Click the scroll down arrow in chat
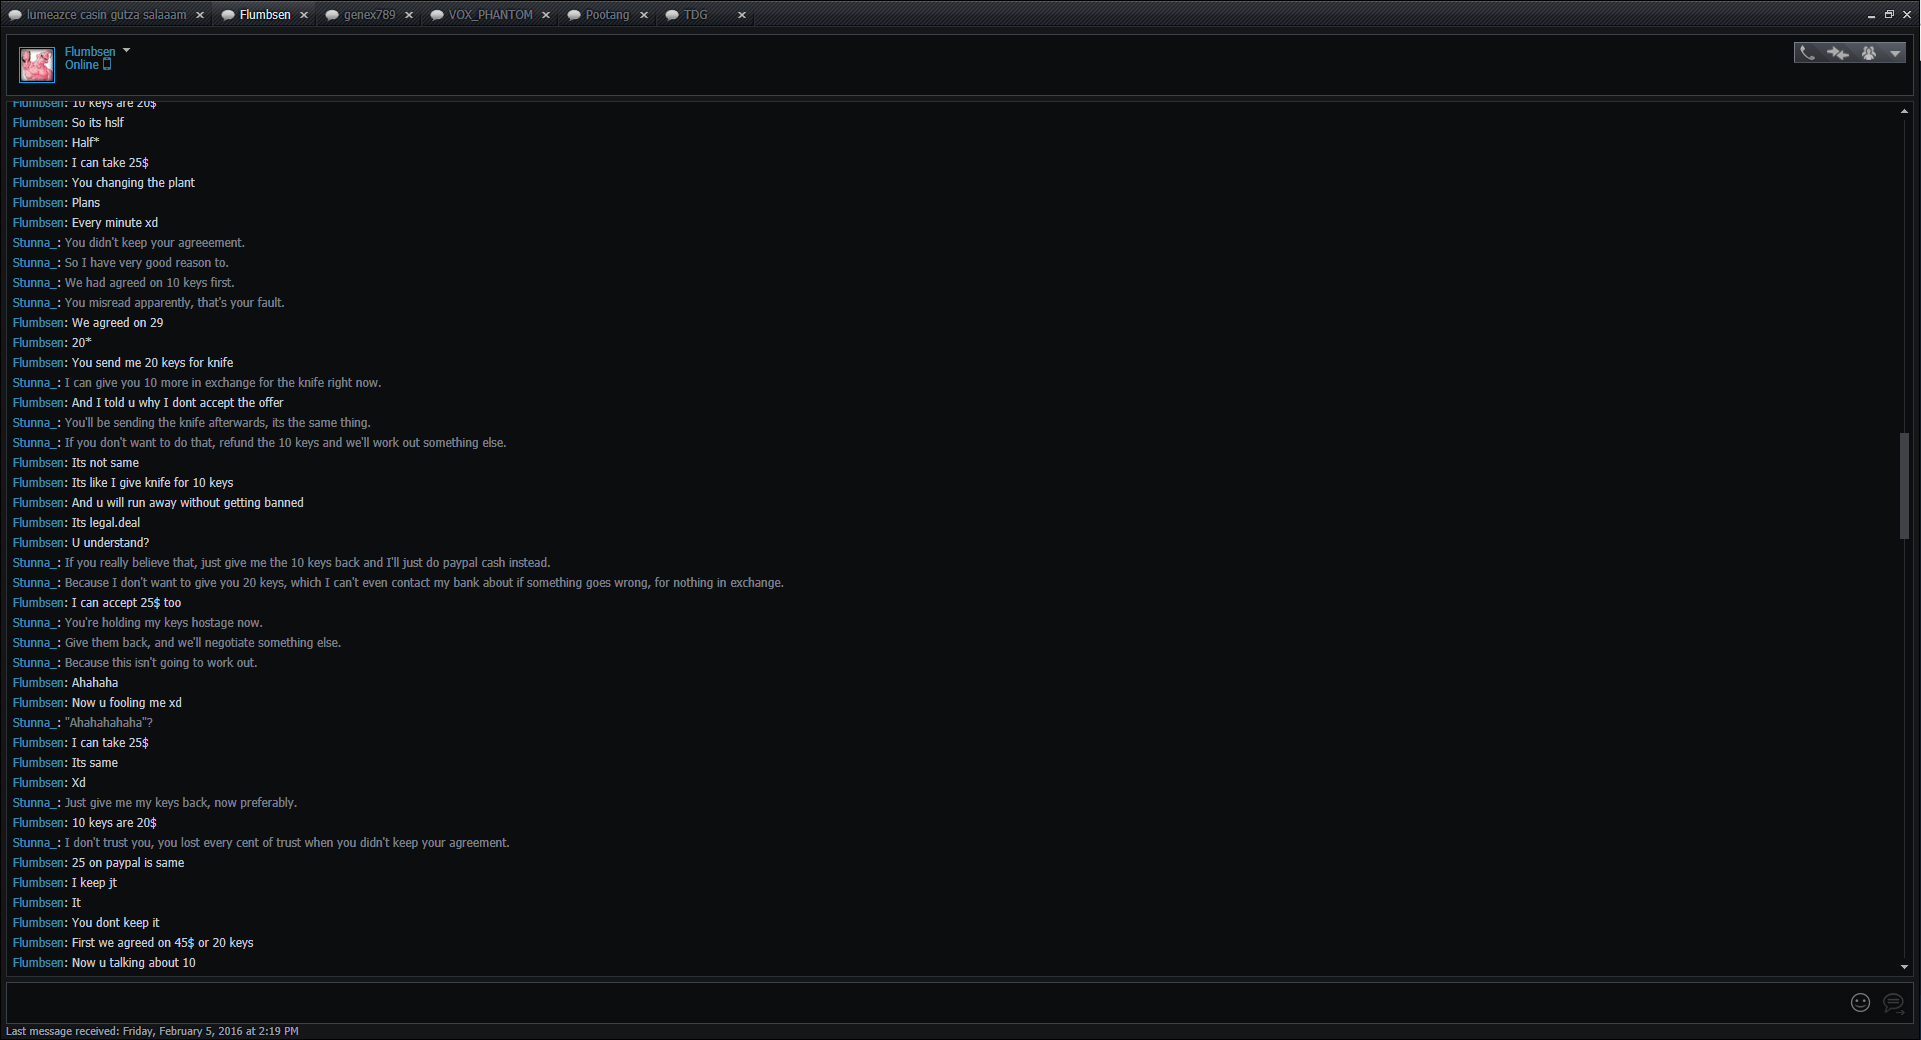Viewport: 1921px width, 1040px height. coord(1904,967)
